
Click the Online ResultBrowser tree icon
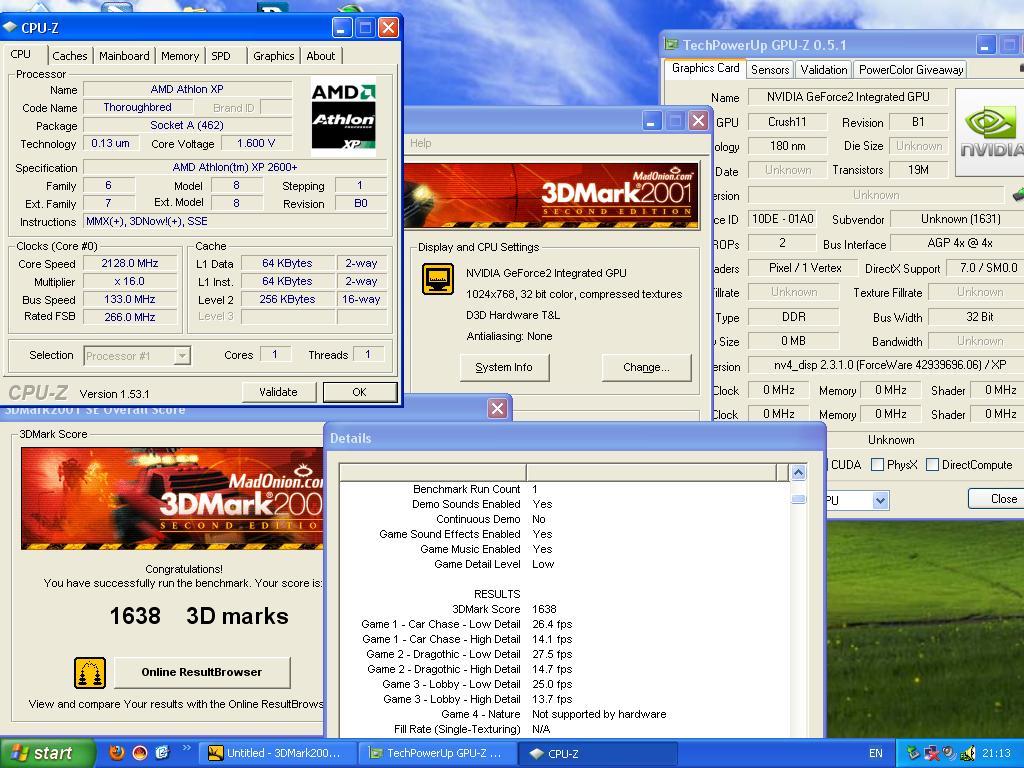[x=90, y=673]
